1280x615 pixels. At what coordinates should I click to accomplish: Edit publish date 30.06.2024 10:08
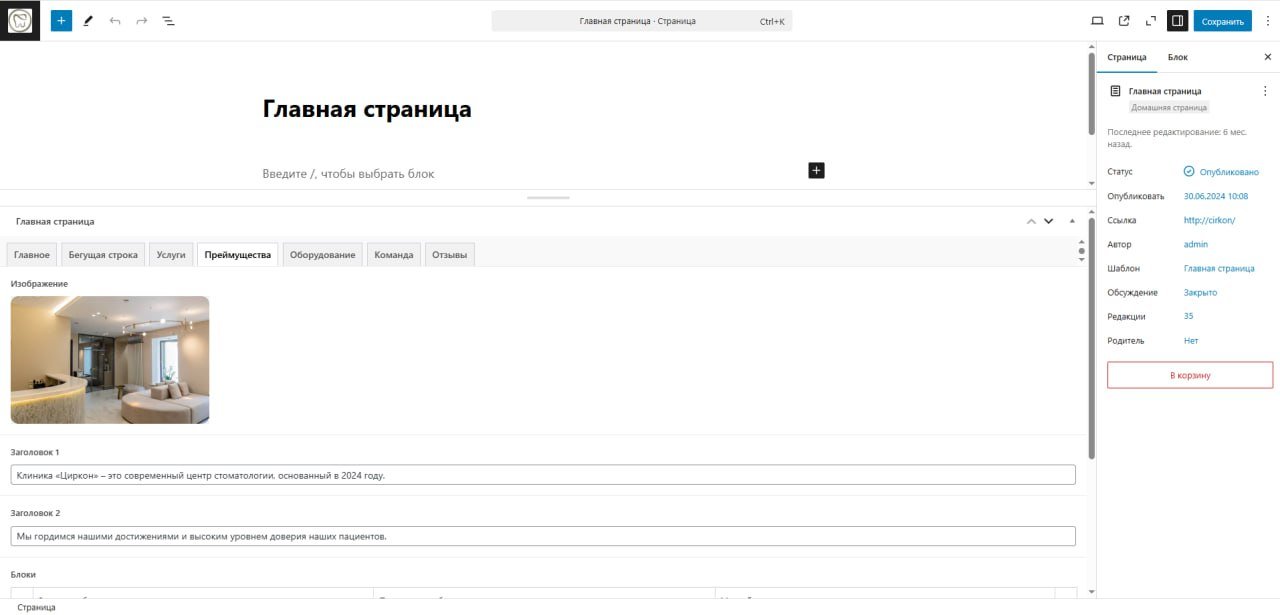coord(1216,196)
